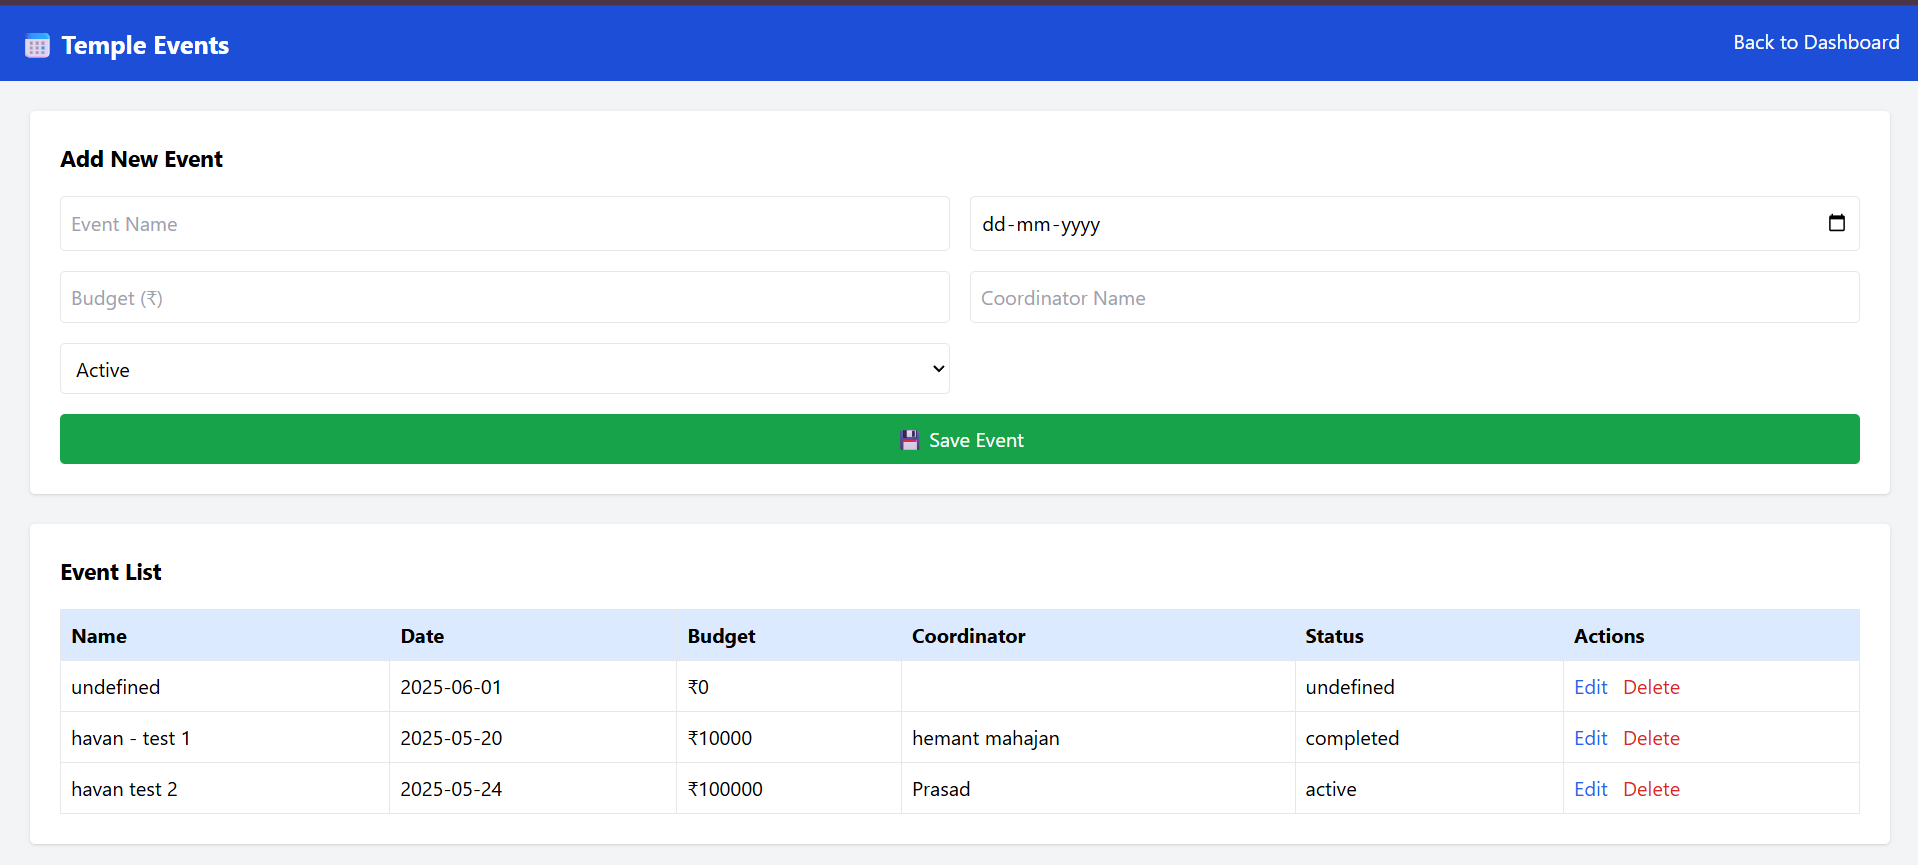This screenshot has width=1918, height=865.
Task: Click the Temple Events header title
Action: coord(145,46)
